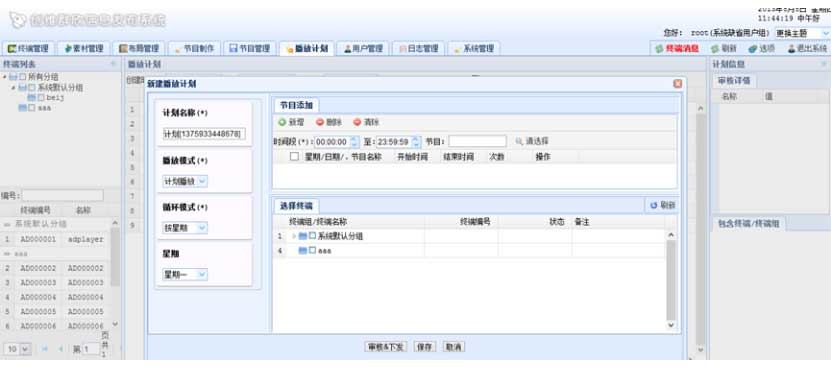Image resolution: width=831 pixels, height=367 pixels.
Task: Switch to the 布局管理 tab
Action: point(139,48)
